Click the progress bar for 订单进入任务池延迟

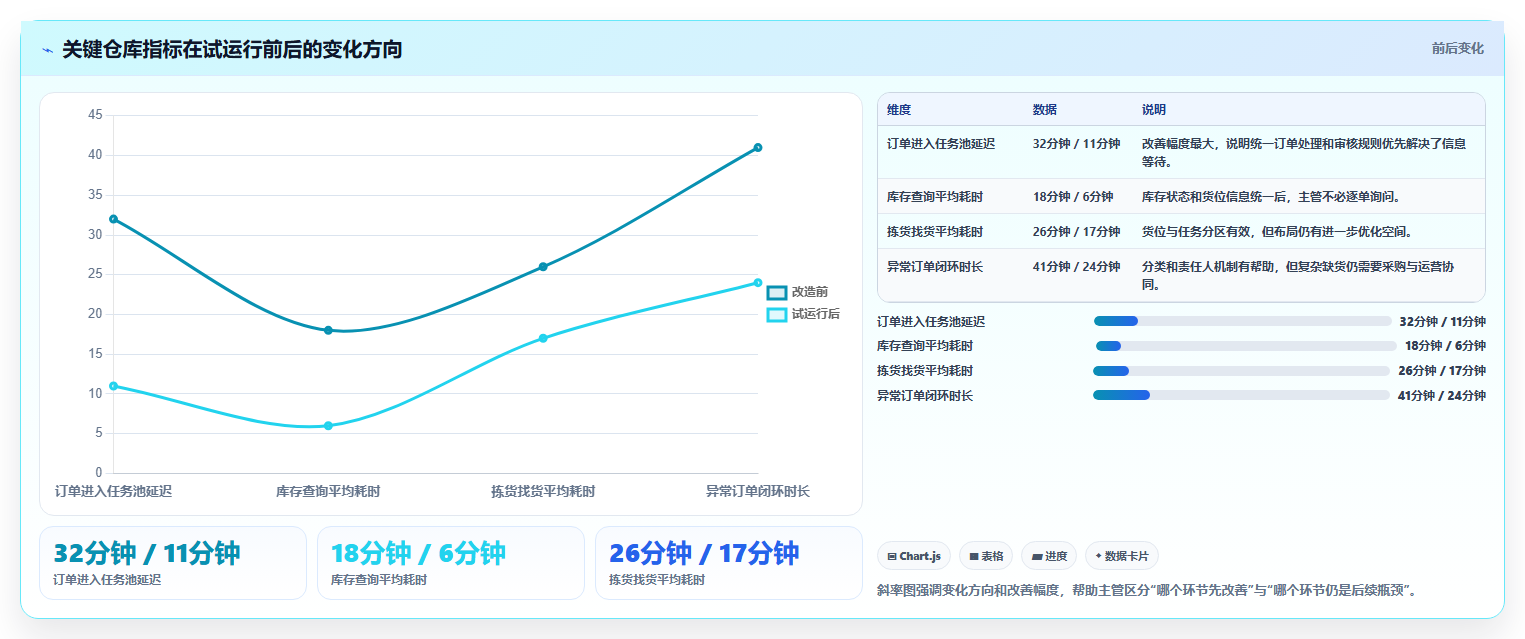point(1242,321)
